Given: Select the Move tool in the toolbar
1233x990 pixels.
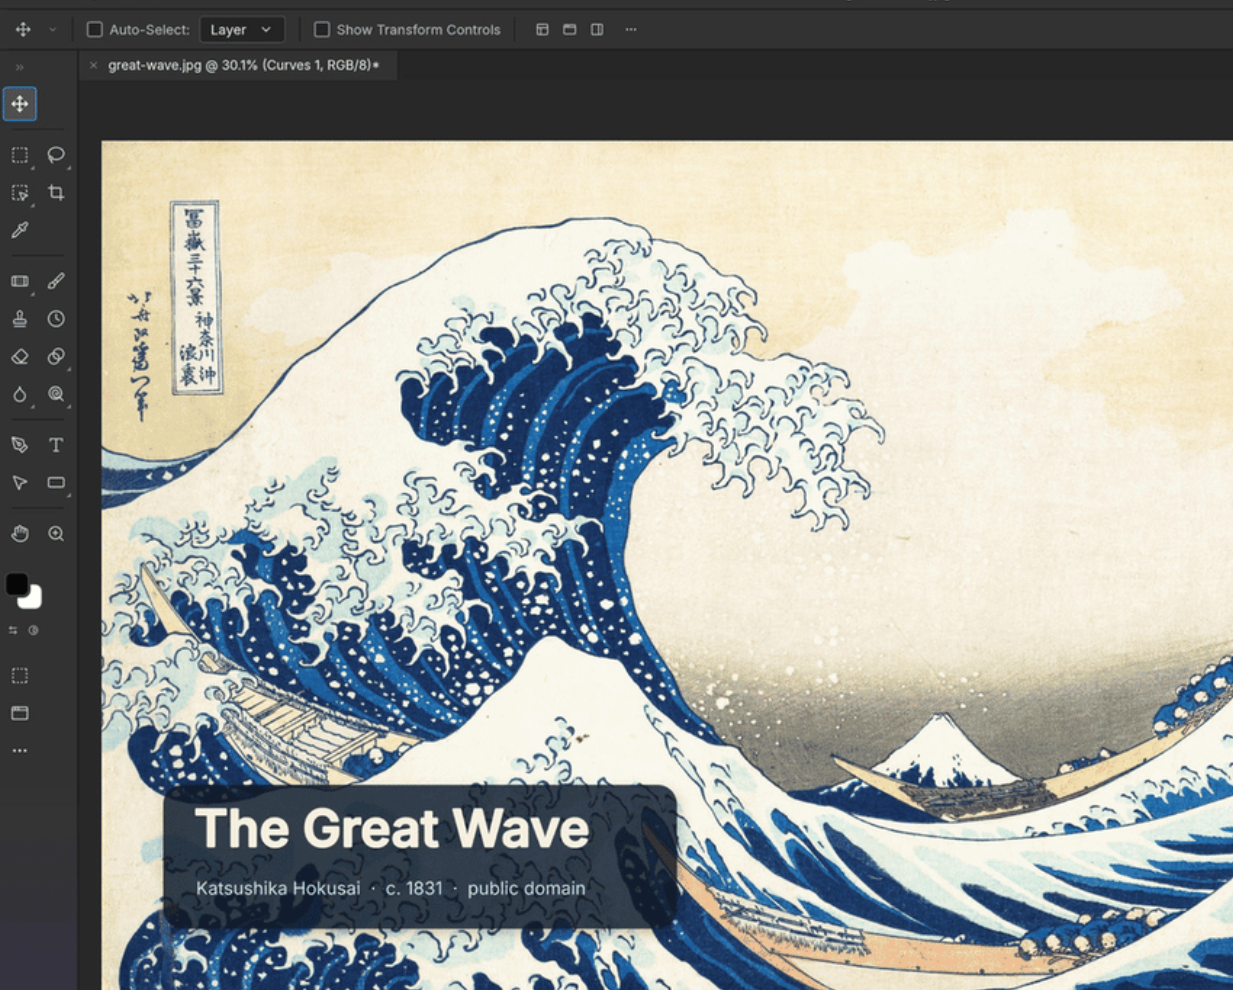Looking at the screenshot, I should point(20,104).
